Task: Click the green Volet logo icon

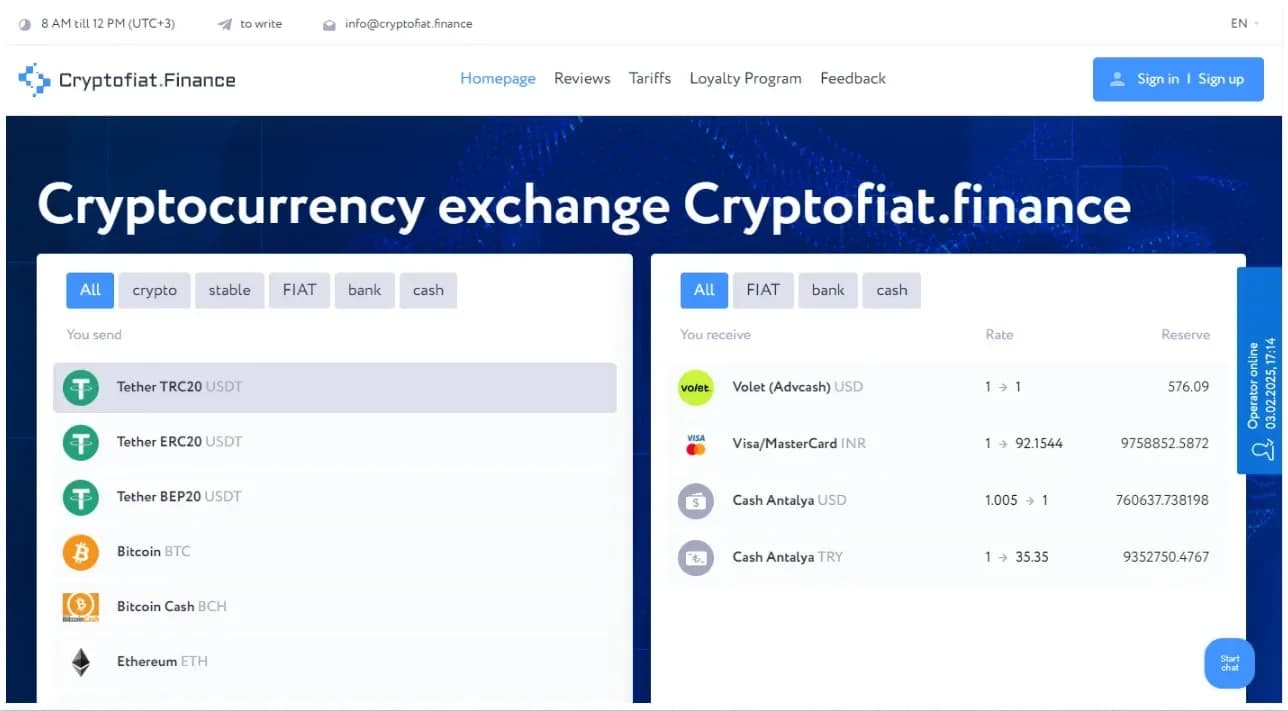Action: click(695, 387)
